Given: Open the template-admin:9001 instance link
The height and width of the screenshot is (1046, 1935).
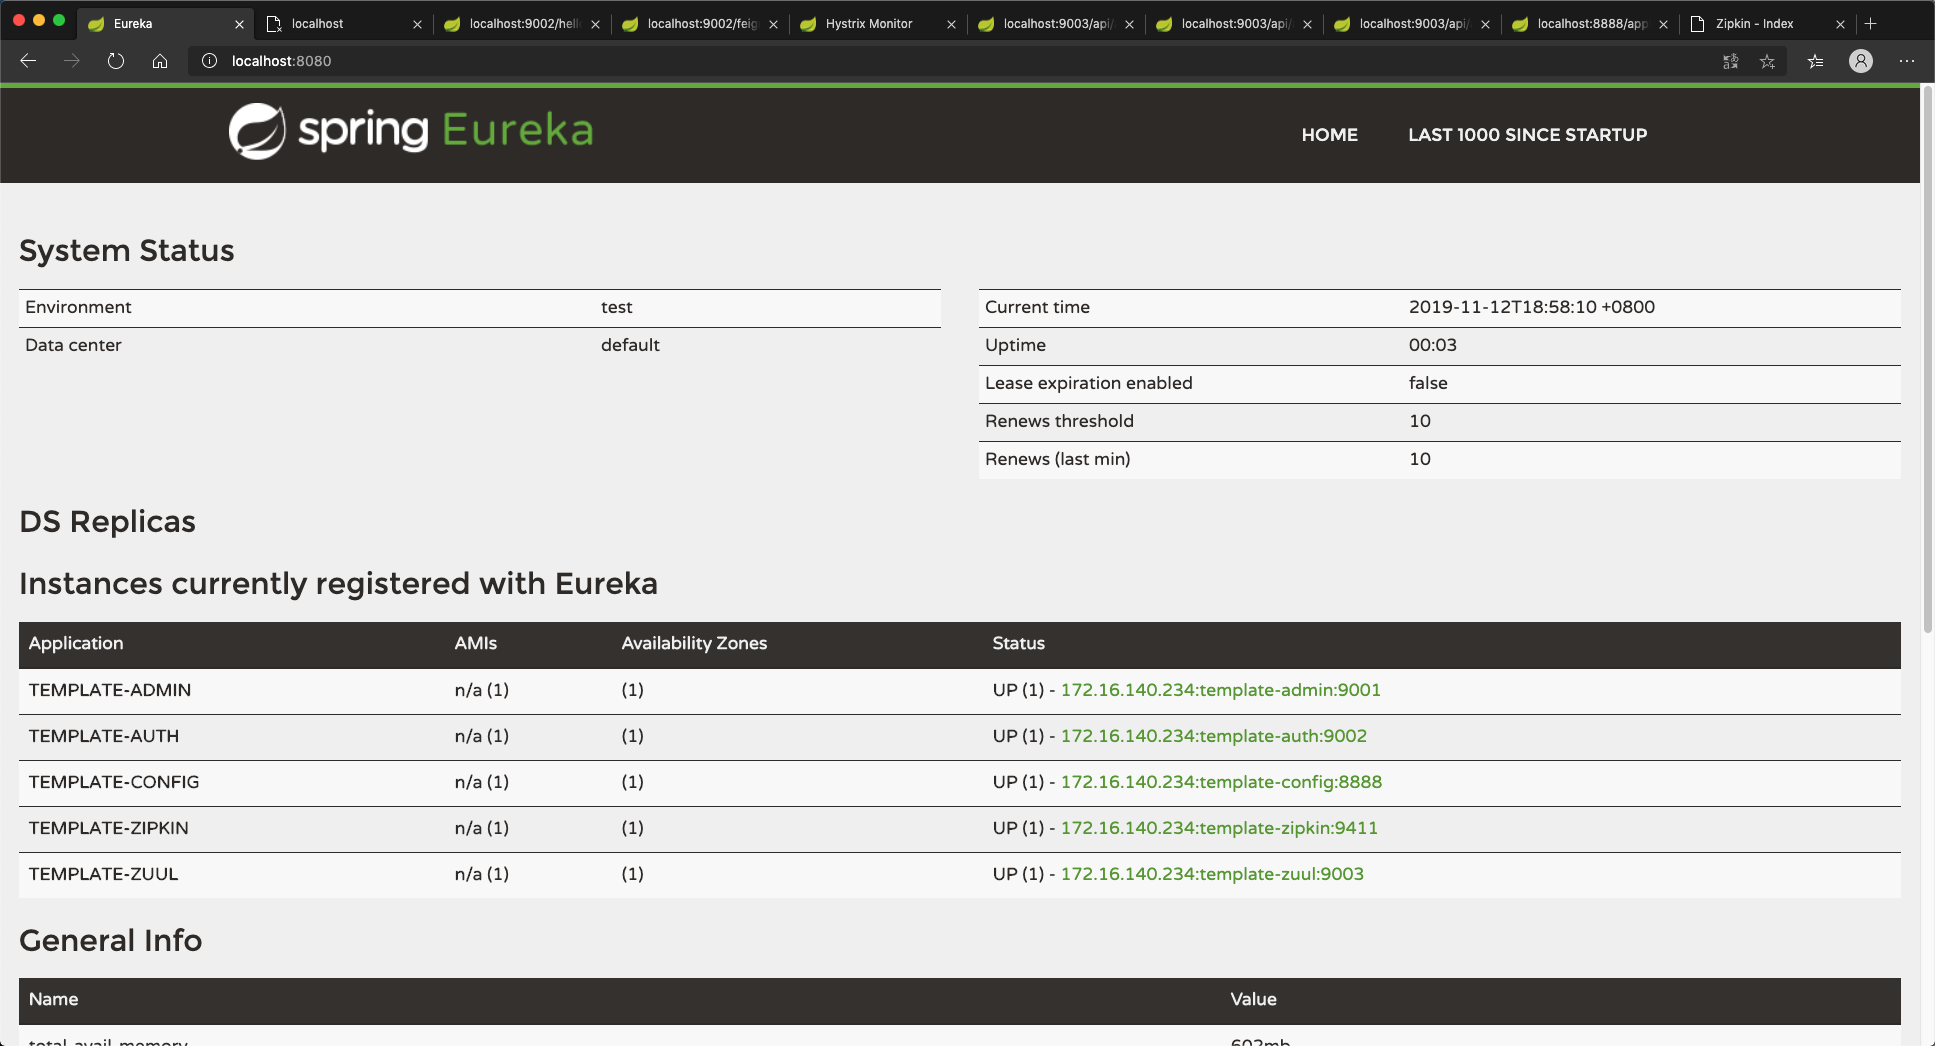Looking at the screenshot, I should [x=1220, y=690].
